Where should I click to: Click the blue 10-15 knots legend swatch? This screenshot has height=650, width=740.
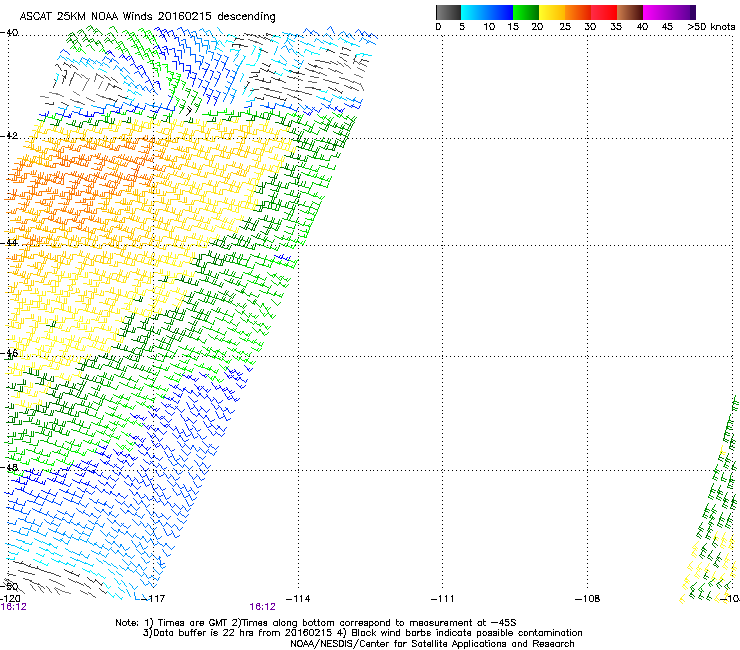click(500, 12)
